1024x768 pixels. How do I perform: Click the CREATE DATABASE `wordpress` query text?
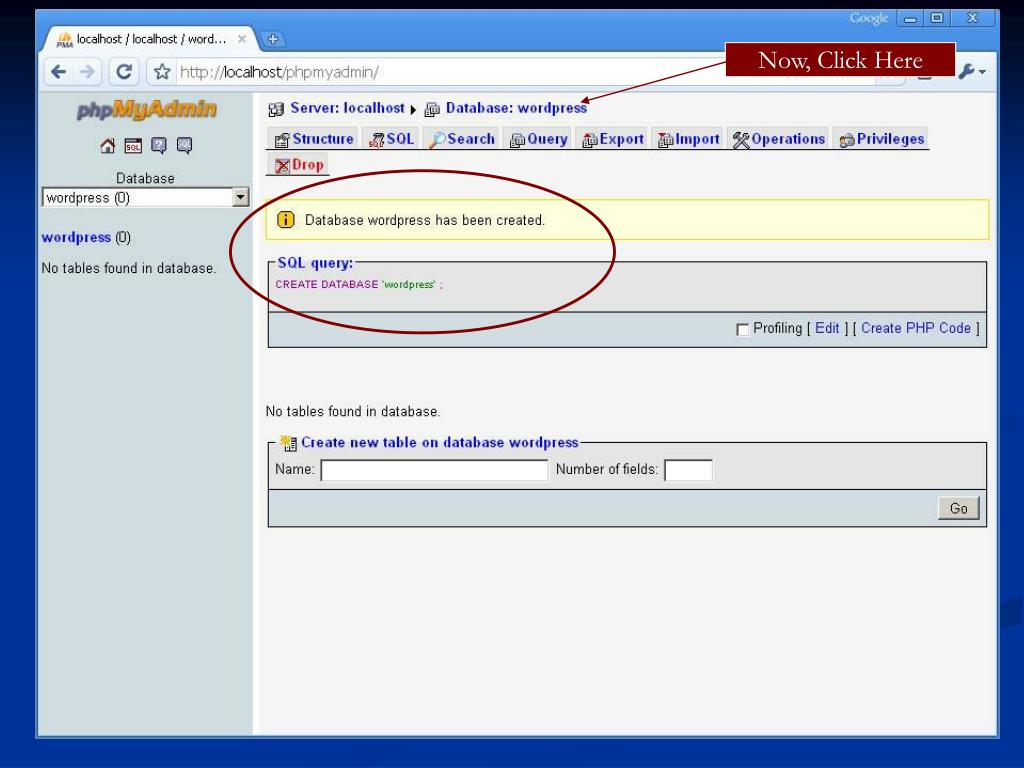click(x=359, y=285)
